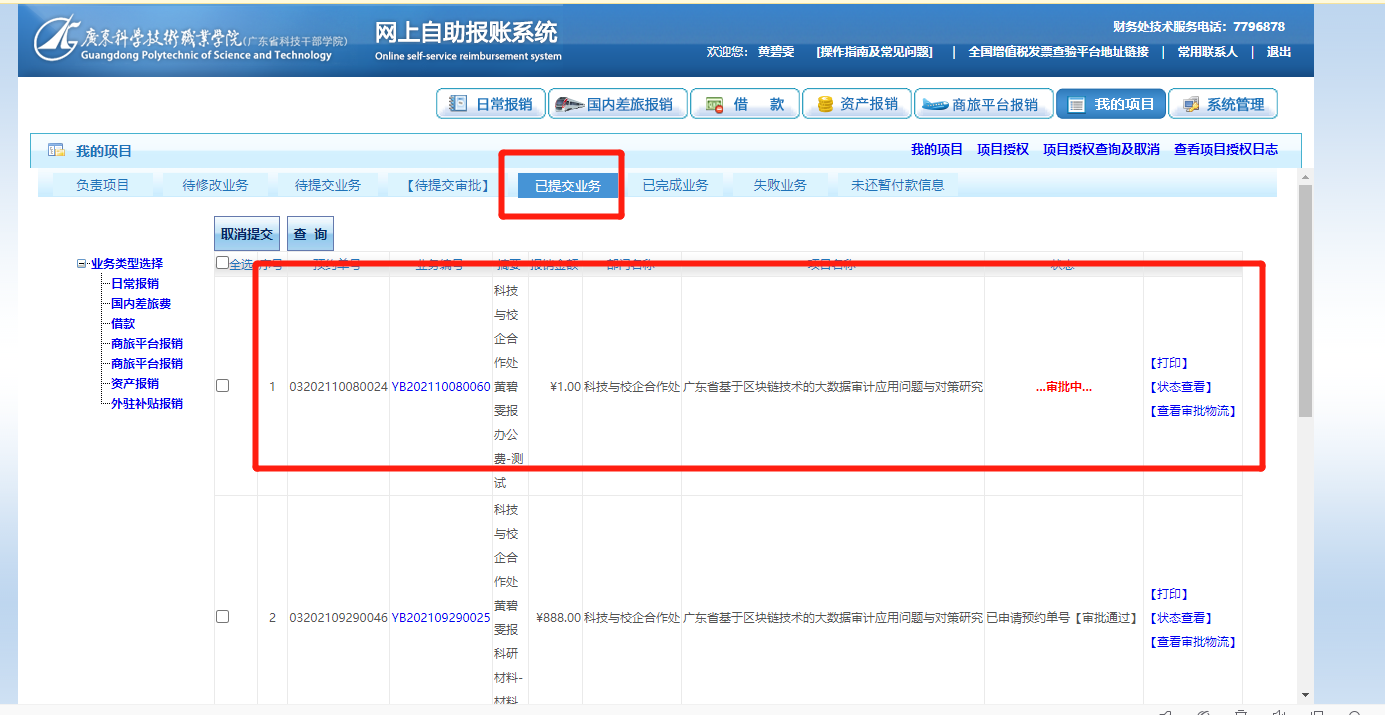This screenshot has width=1385, height=715.
Task: Click the 已申请预约单号【审批通过】 status
Action: click(1062, 618)
